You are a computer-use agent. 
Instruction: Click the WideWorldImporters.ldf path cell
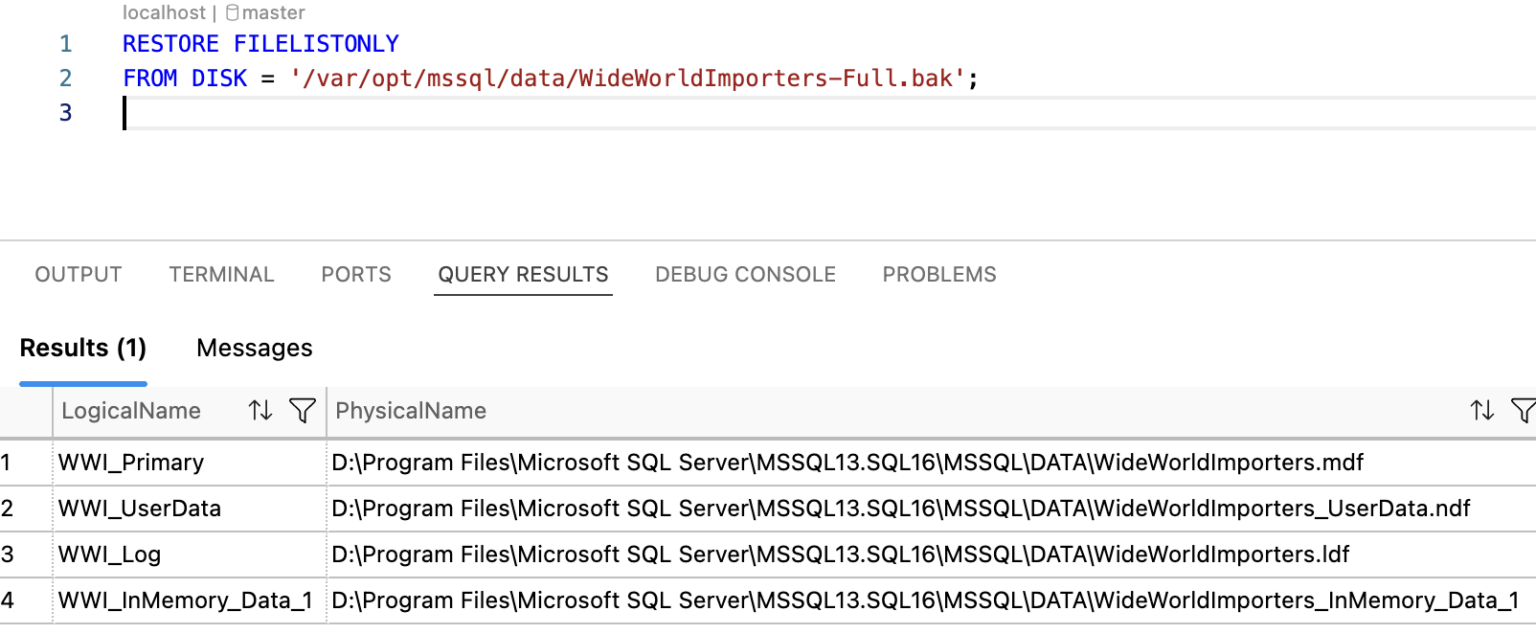(x=931, y=554)
